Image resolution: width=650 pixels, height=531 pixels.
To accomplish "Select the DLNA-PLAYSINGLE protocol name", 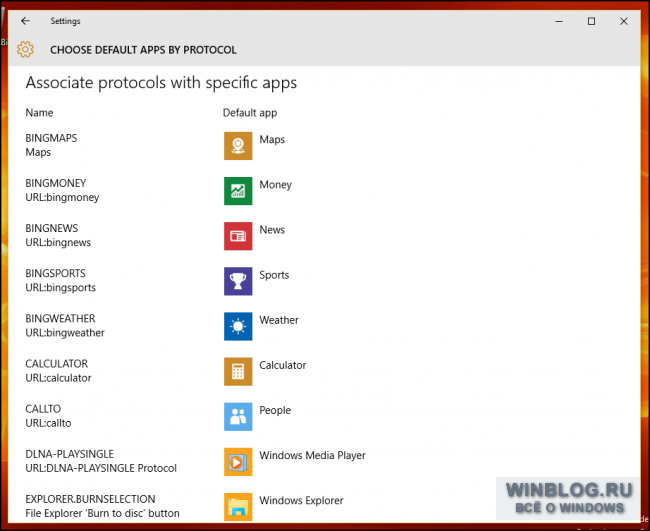I will pos(69,454).
